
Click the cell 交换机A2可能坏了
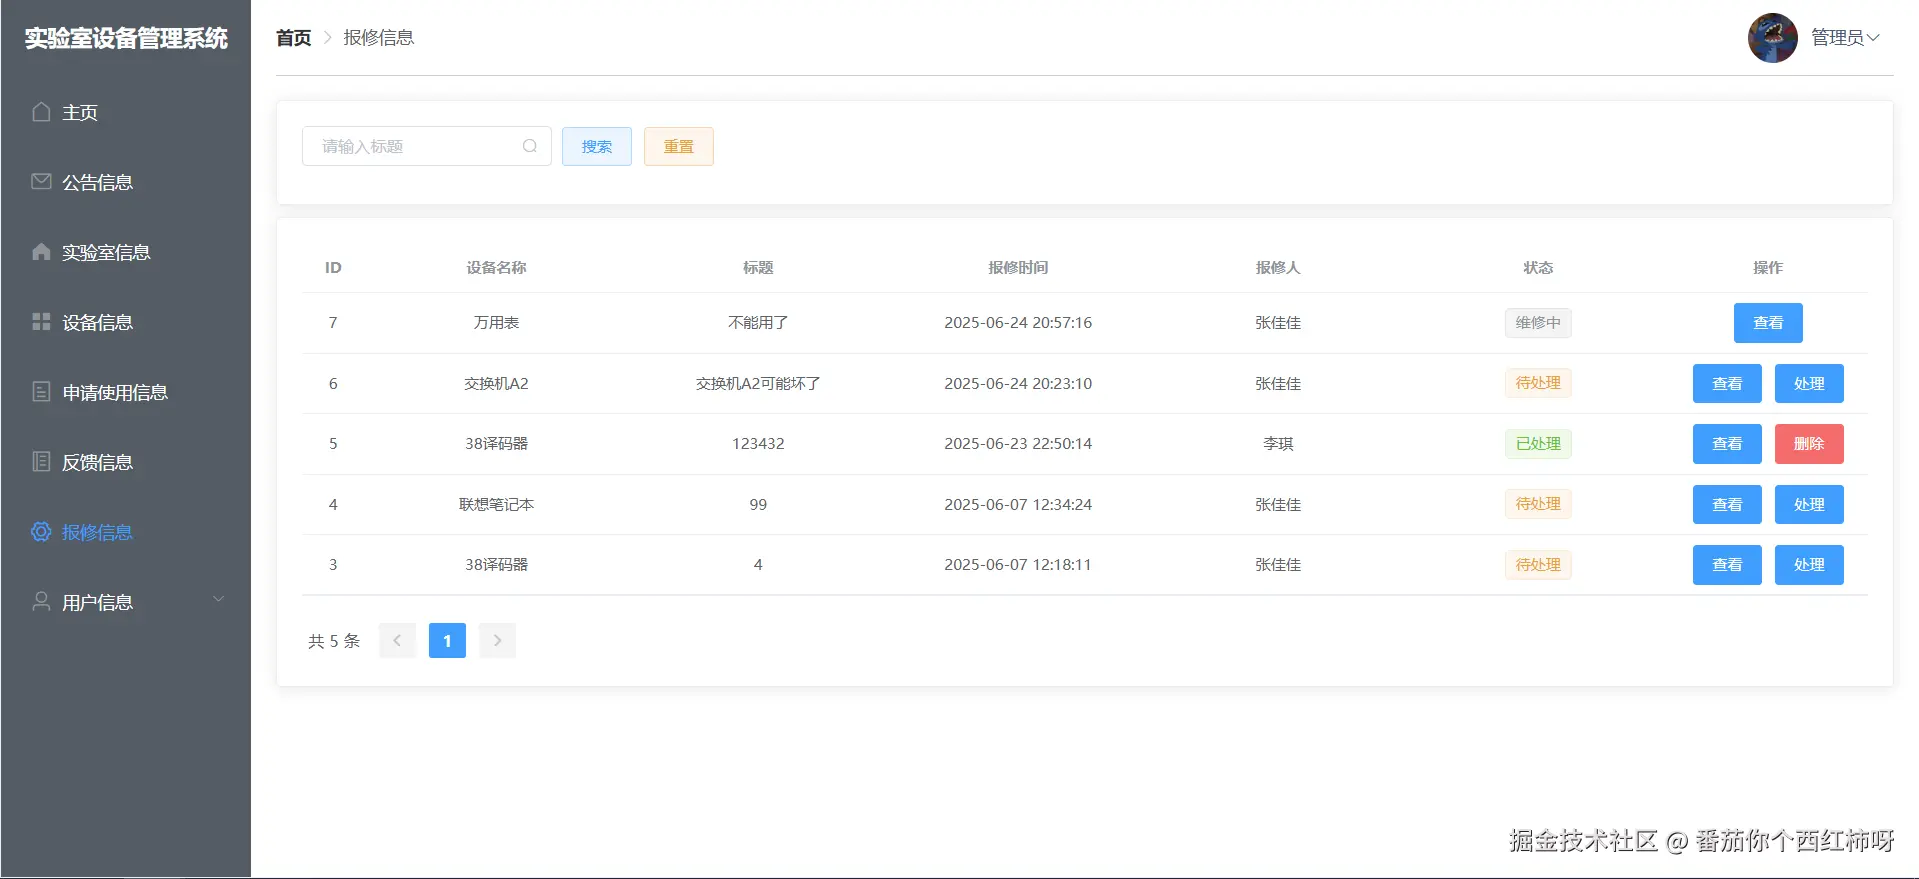click(x=758, y=384)
